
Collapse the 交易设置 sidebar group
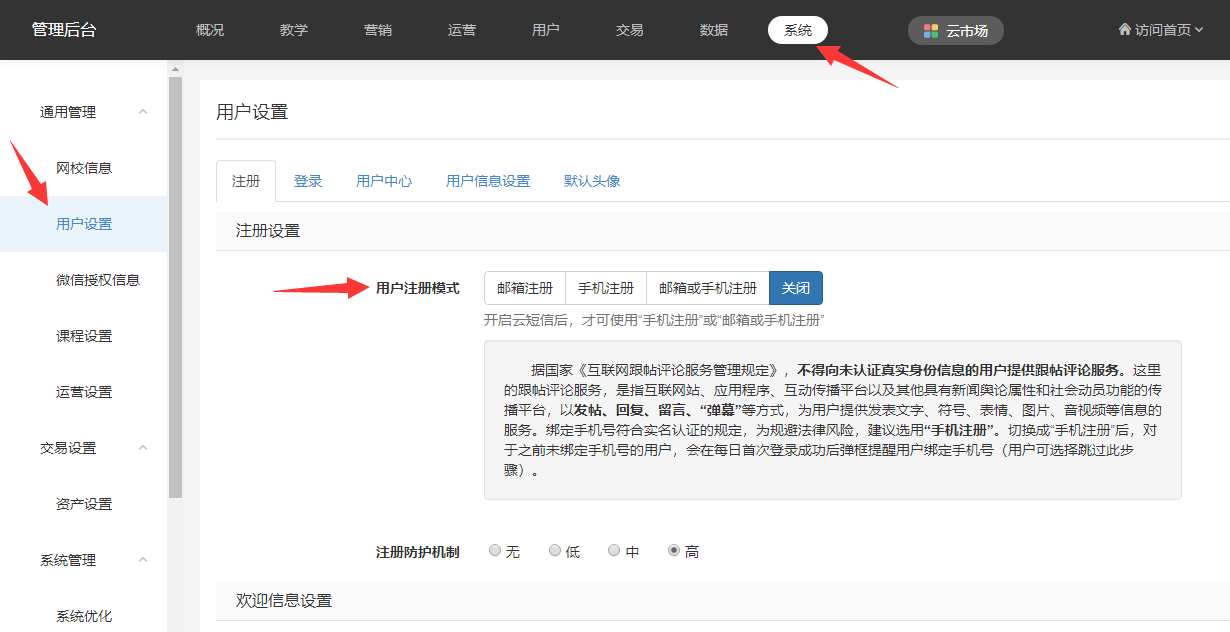click(143, 448)
